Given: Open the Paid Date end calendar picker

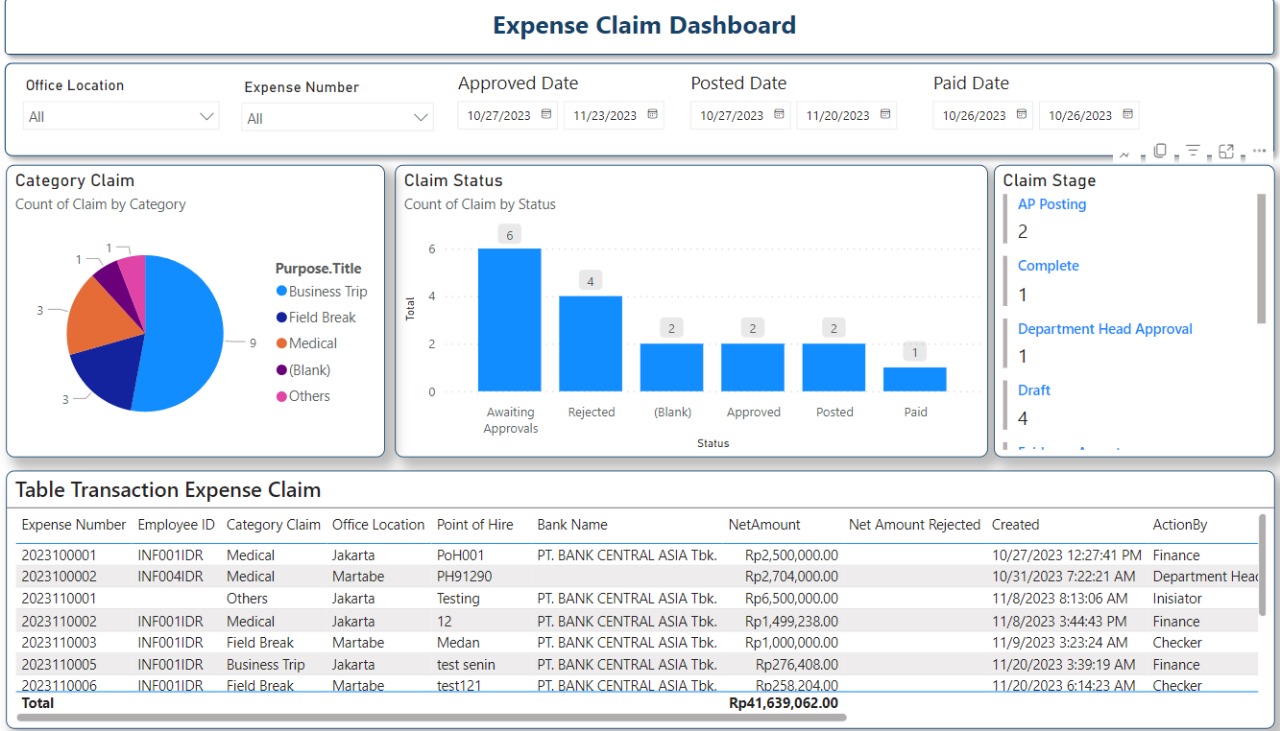Looking at the screenshot, I should tap(1129, 114).
